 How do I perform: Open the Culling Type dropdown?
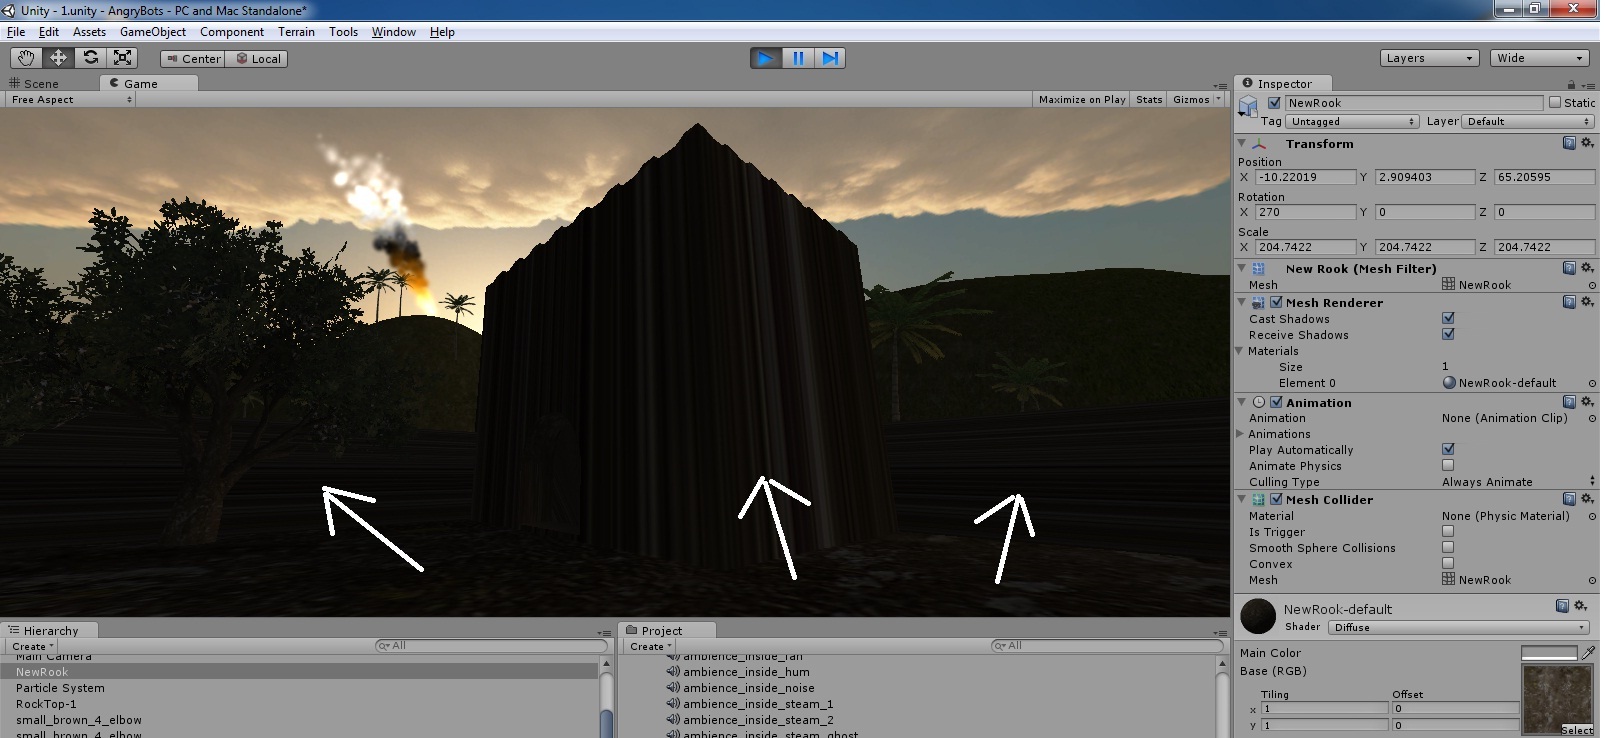[1518, 481]
